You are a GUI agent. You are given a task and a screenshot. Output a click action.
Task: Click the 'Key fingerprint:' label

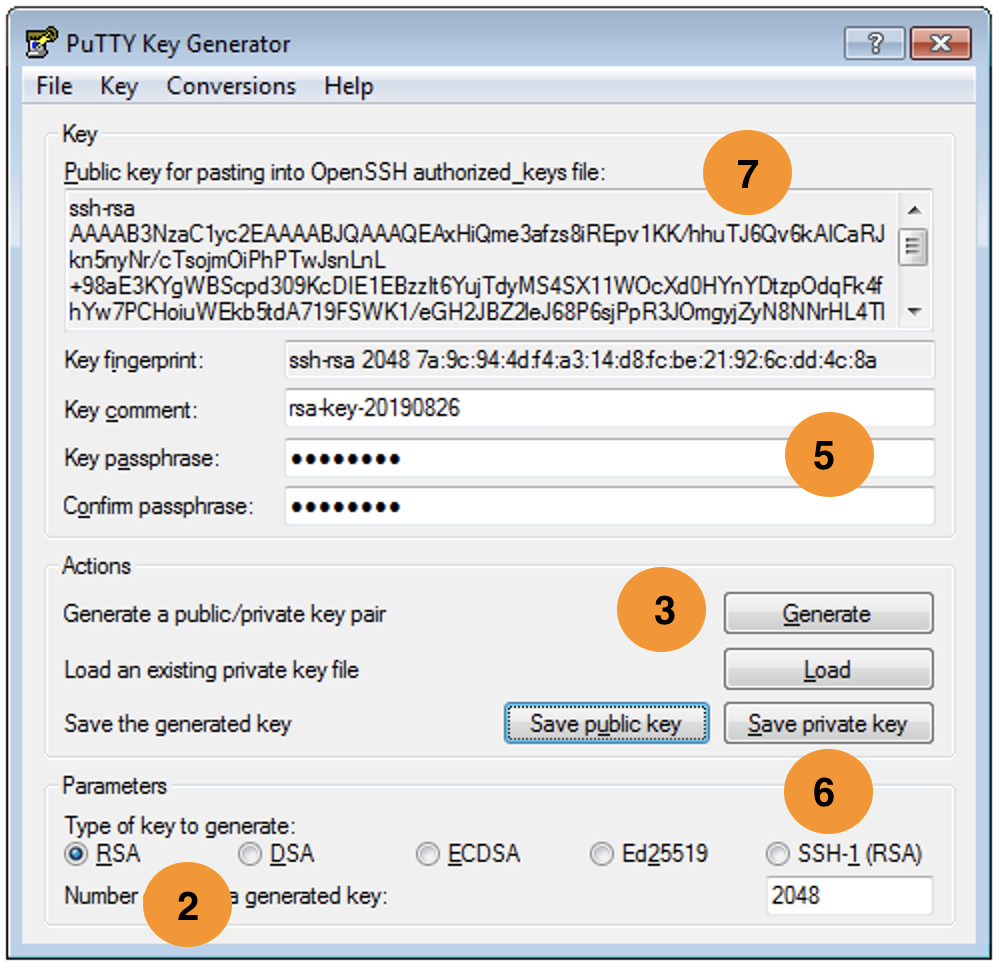click(134, 360)
